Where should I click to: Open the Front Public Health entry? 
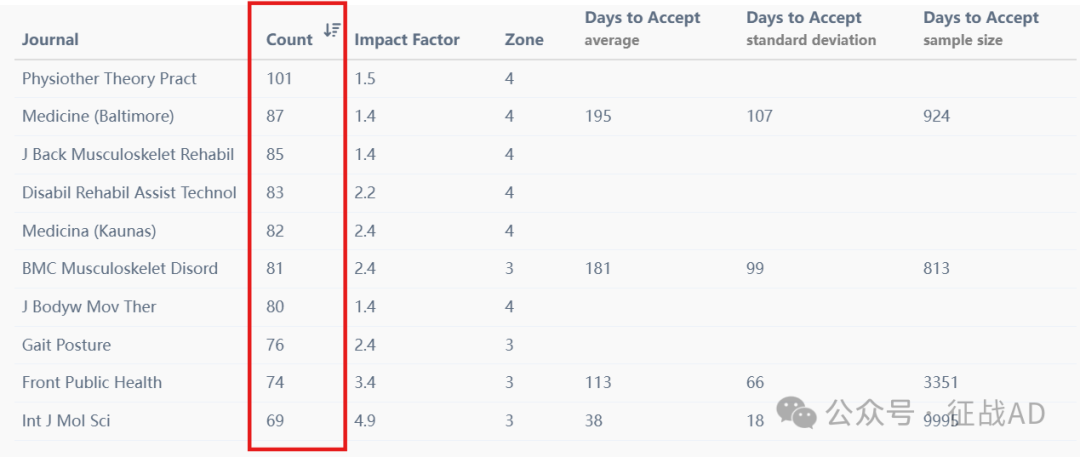point(92,382)
